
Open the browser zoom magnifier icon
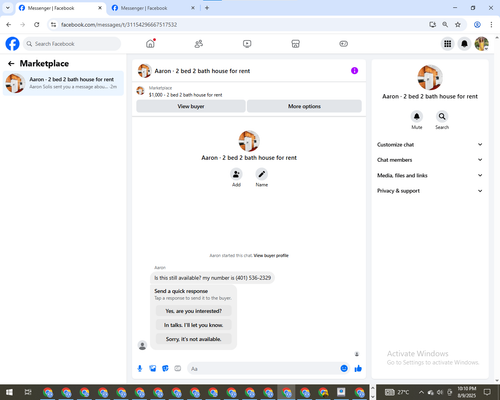pyautogui.click(x=445, y=24)
